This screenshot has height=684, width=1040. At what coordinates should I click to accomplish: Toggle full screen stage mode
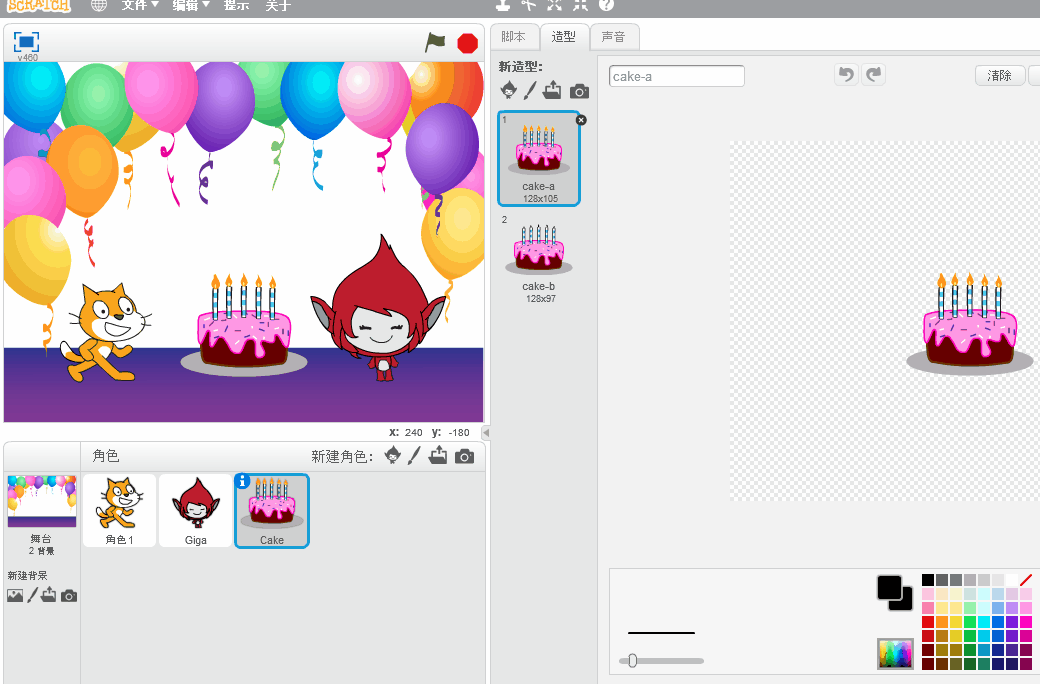pyautogui.click(x=27, y=42)
